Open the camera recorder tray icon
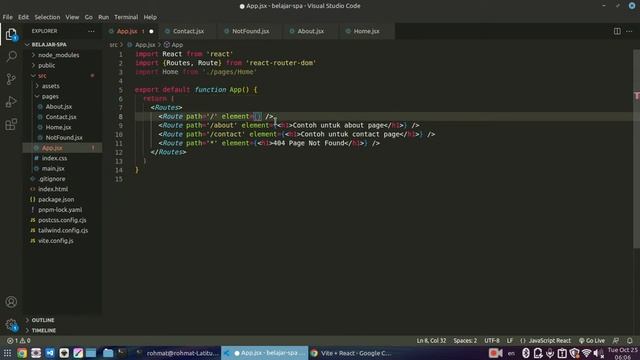Viewport: 640px width, 360px height. 495,353
